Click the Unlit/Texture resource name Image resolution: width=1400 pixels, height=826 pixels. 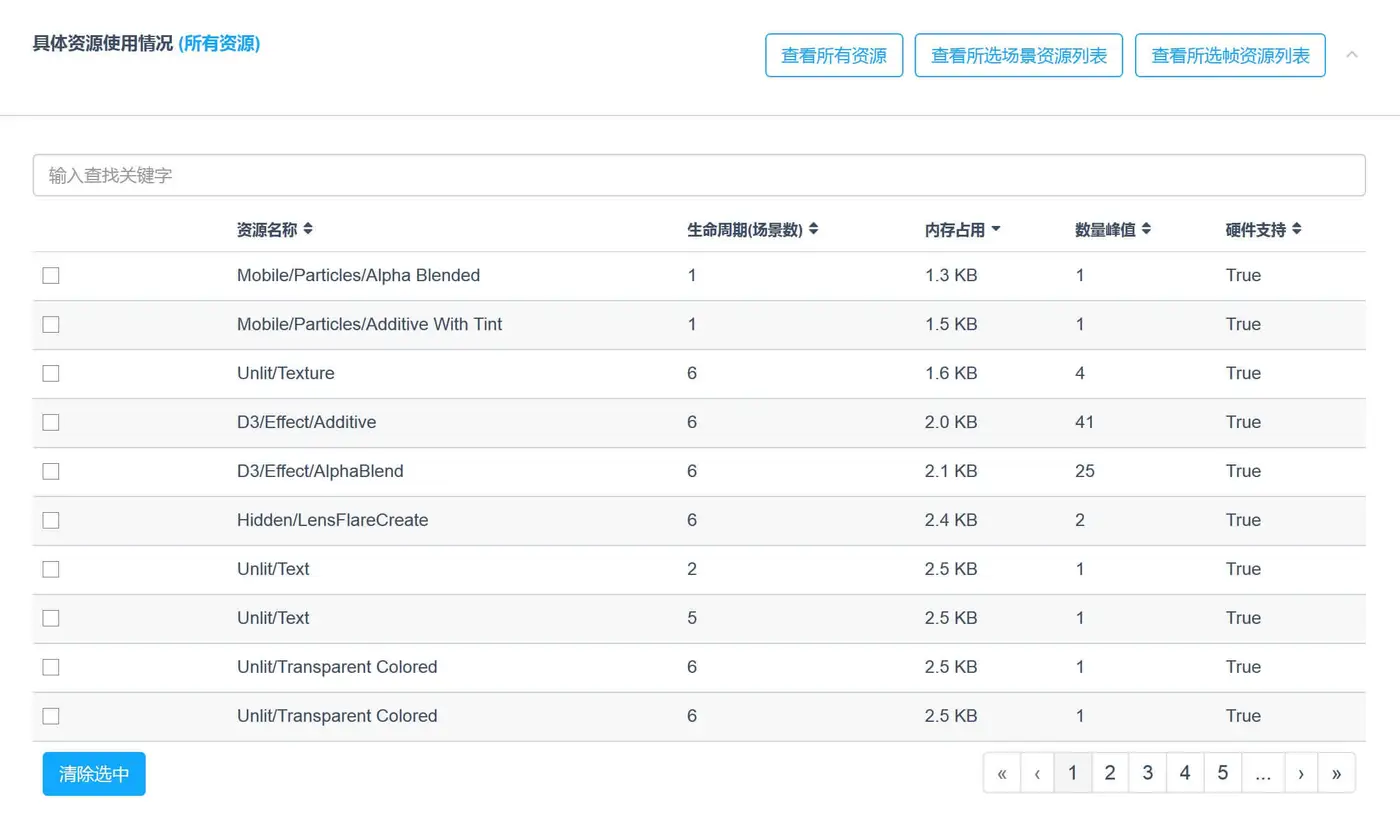coord(286,373)
